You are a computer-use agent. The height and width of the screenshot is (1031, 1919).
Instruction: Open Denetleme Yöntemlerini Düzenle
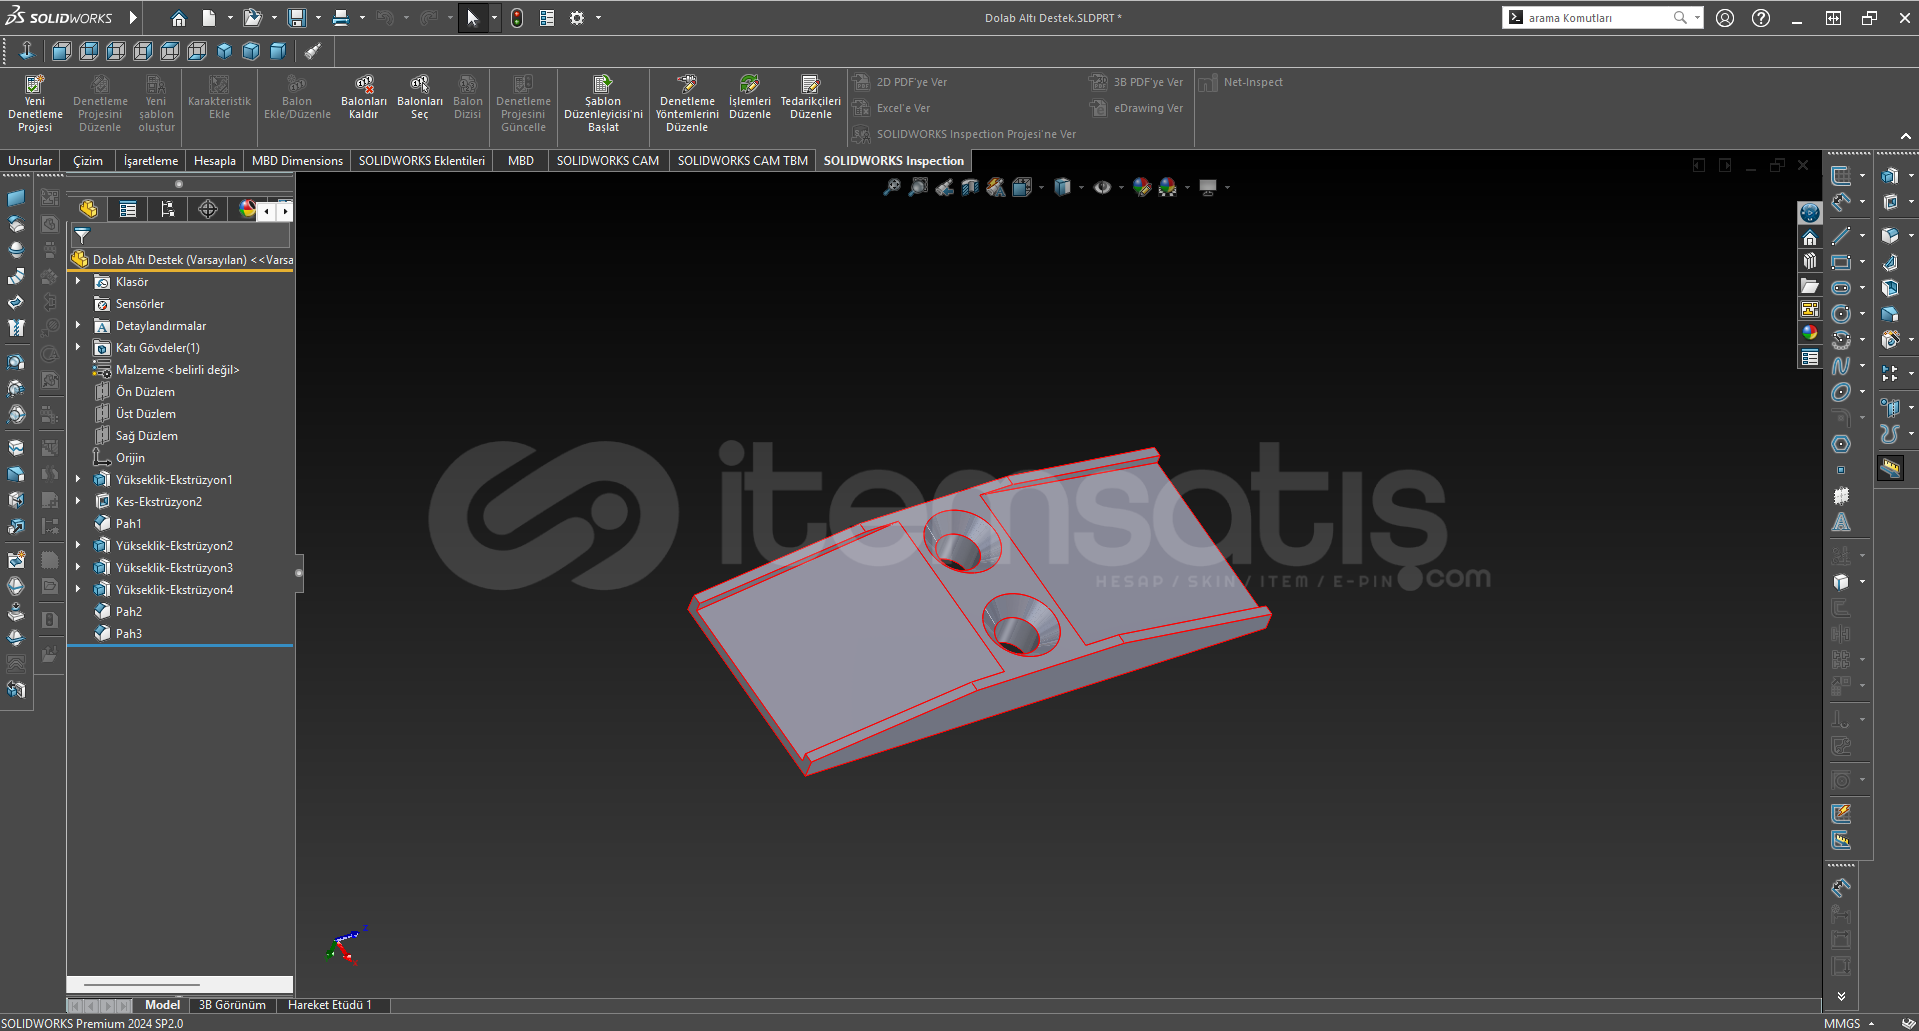click(687, 103)
